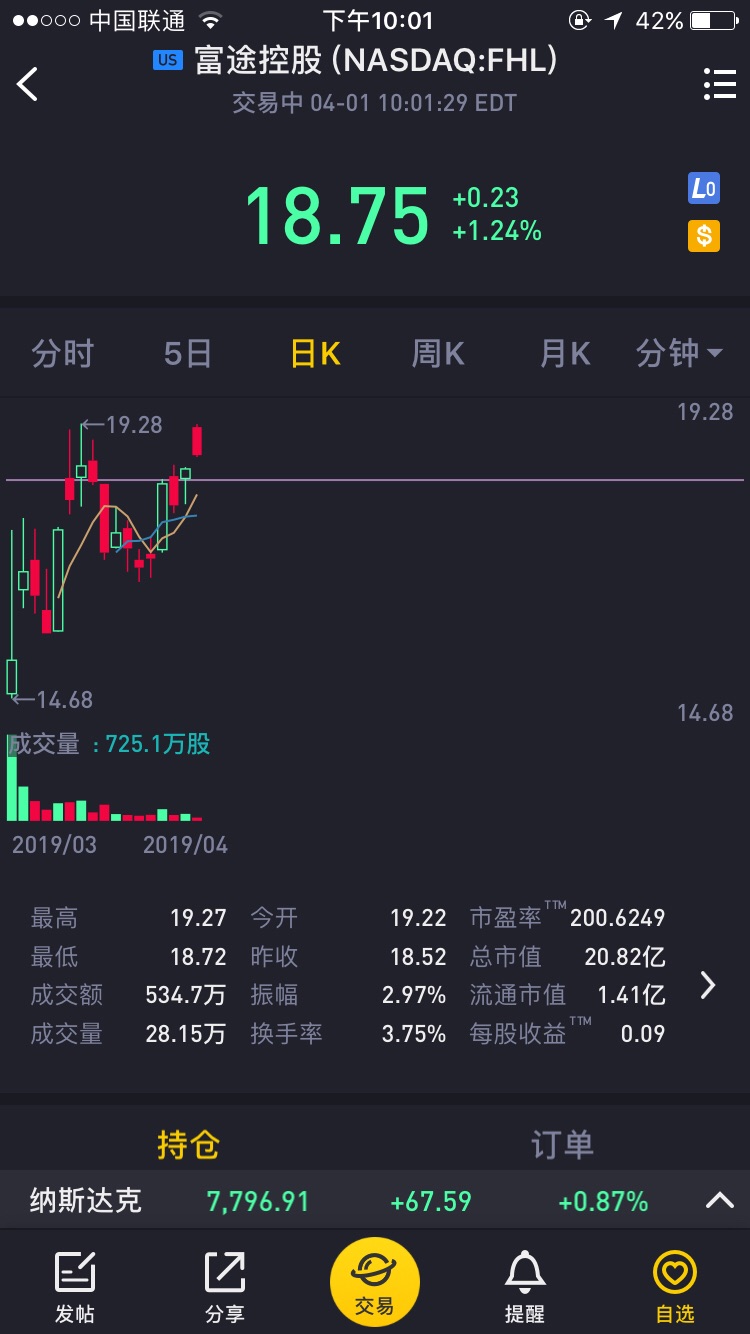750x1334 pixels.
Task: Tap the orange dollar sign badge
Action: tap(703, 236)
